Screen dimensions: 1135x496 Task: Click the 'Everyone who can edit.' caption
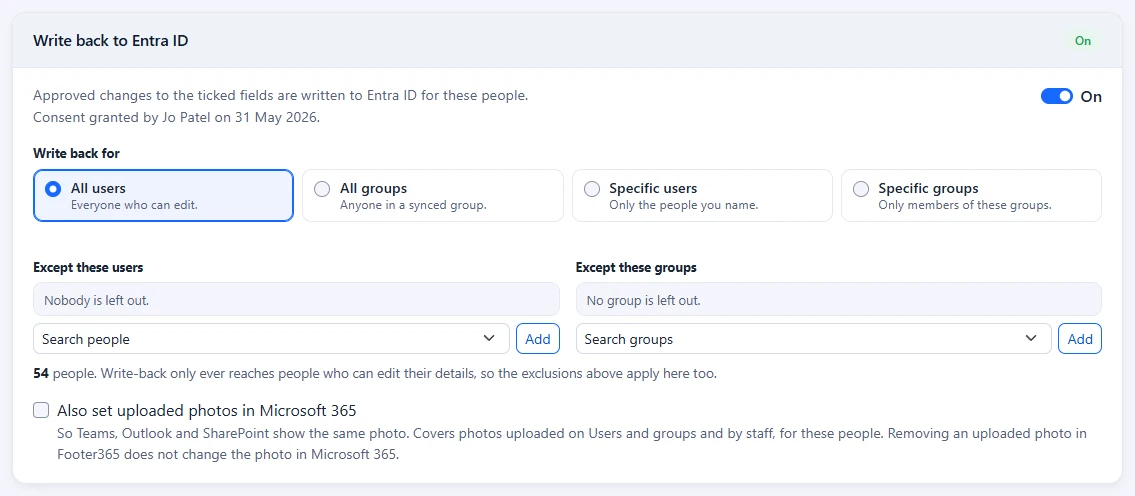134,205
